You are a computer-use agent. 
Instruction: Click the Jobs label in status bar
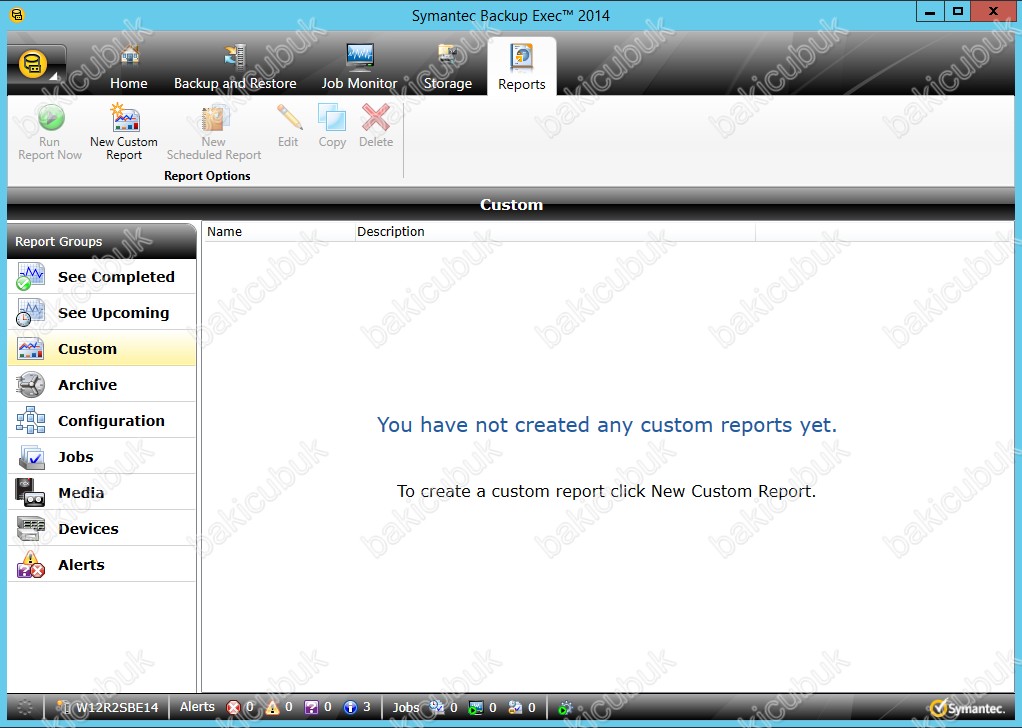[x=405, y=707]
